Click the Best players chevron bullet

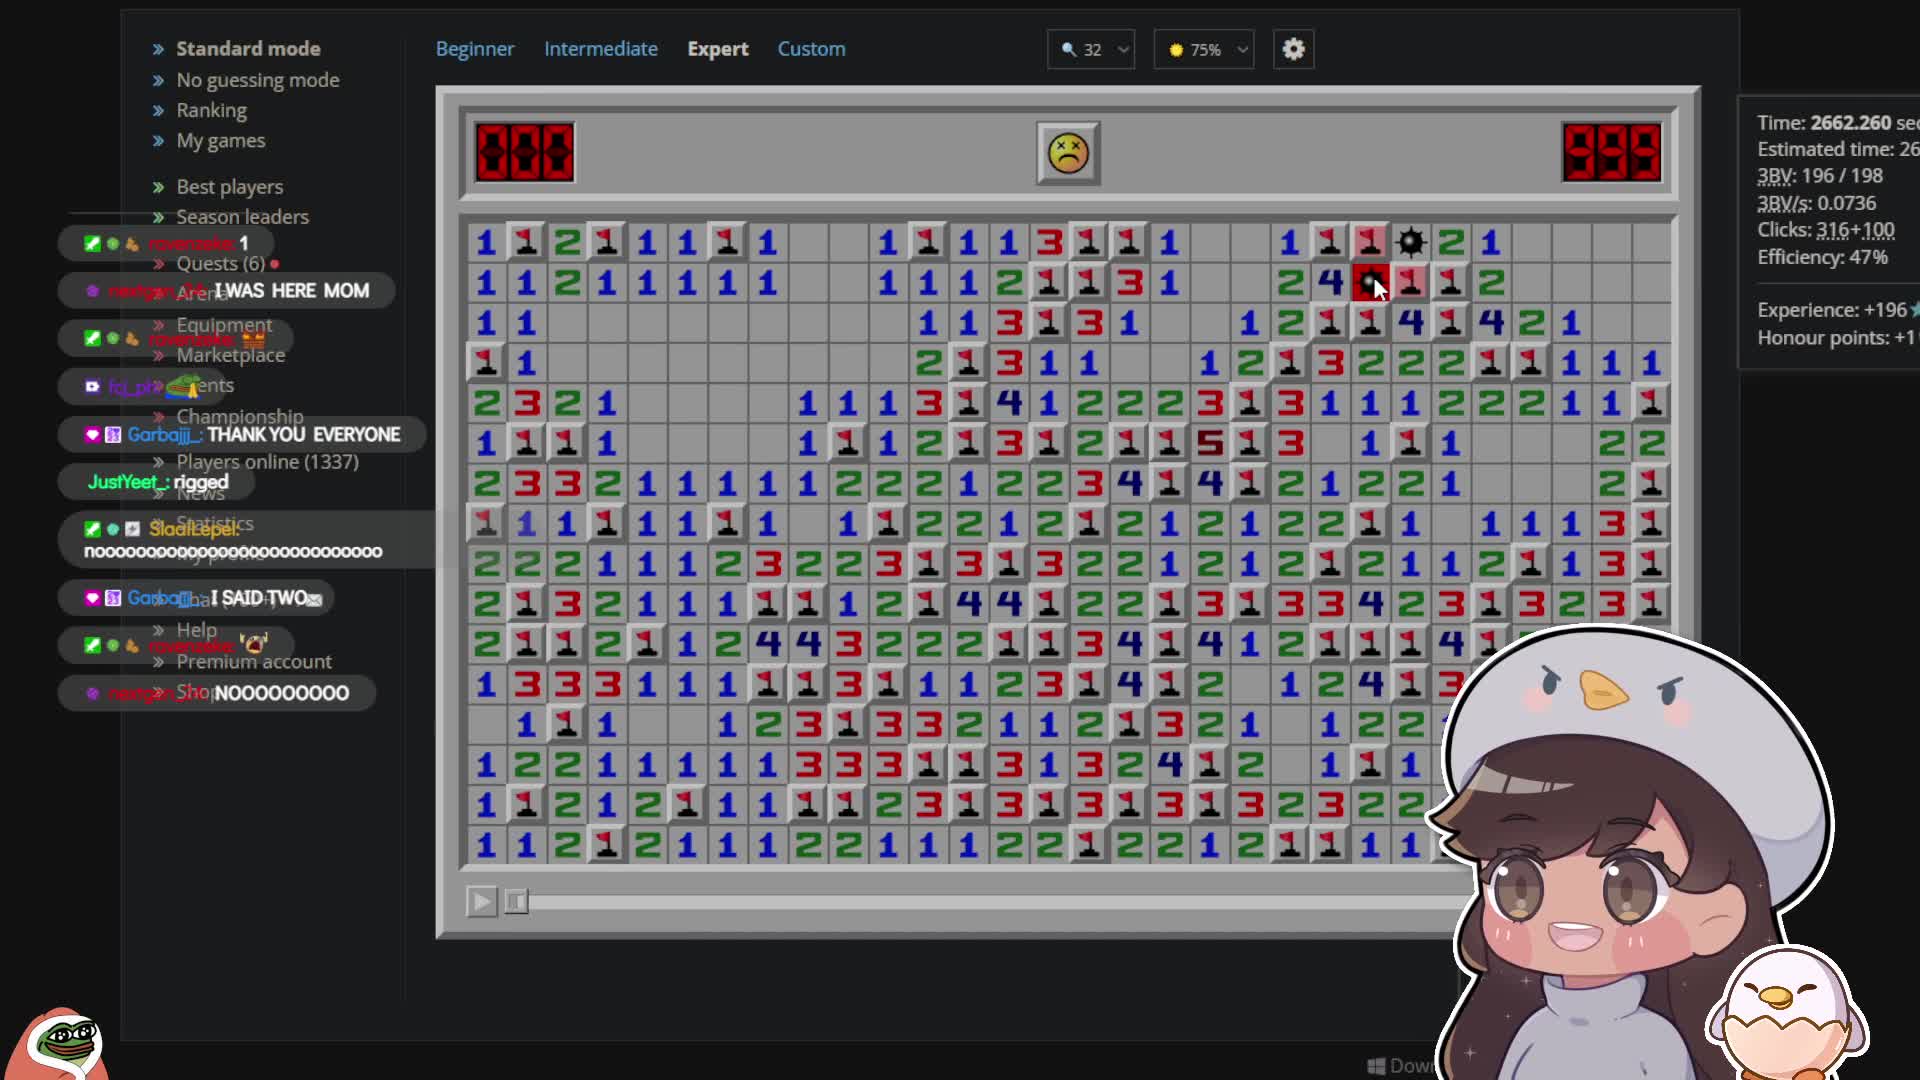[158, 187]
